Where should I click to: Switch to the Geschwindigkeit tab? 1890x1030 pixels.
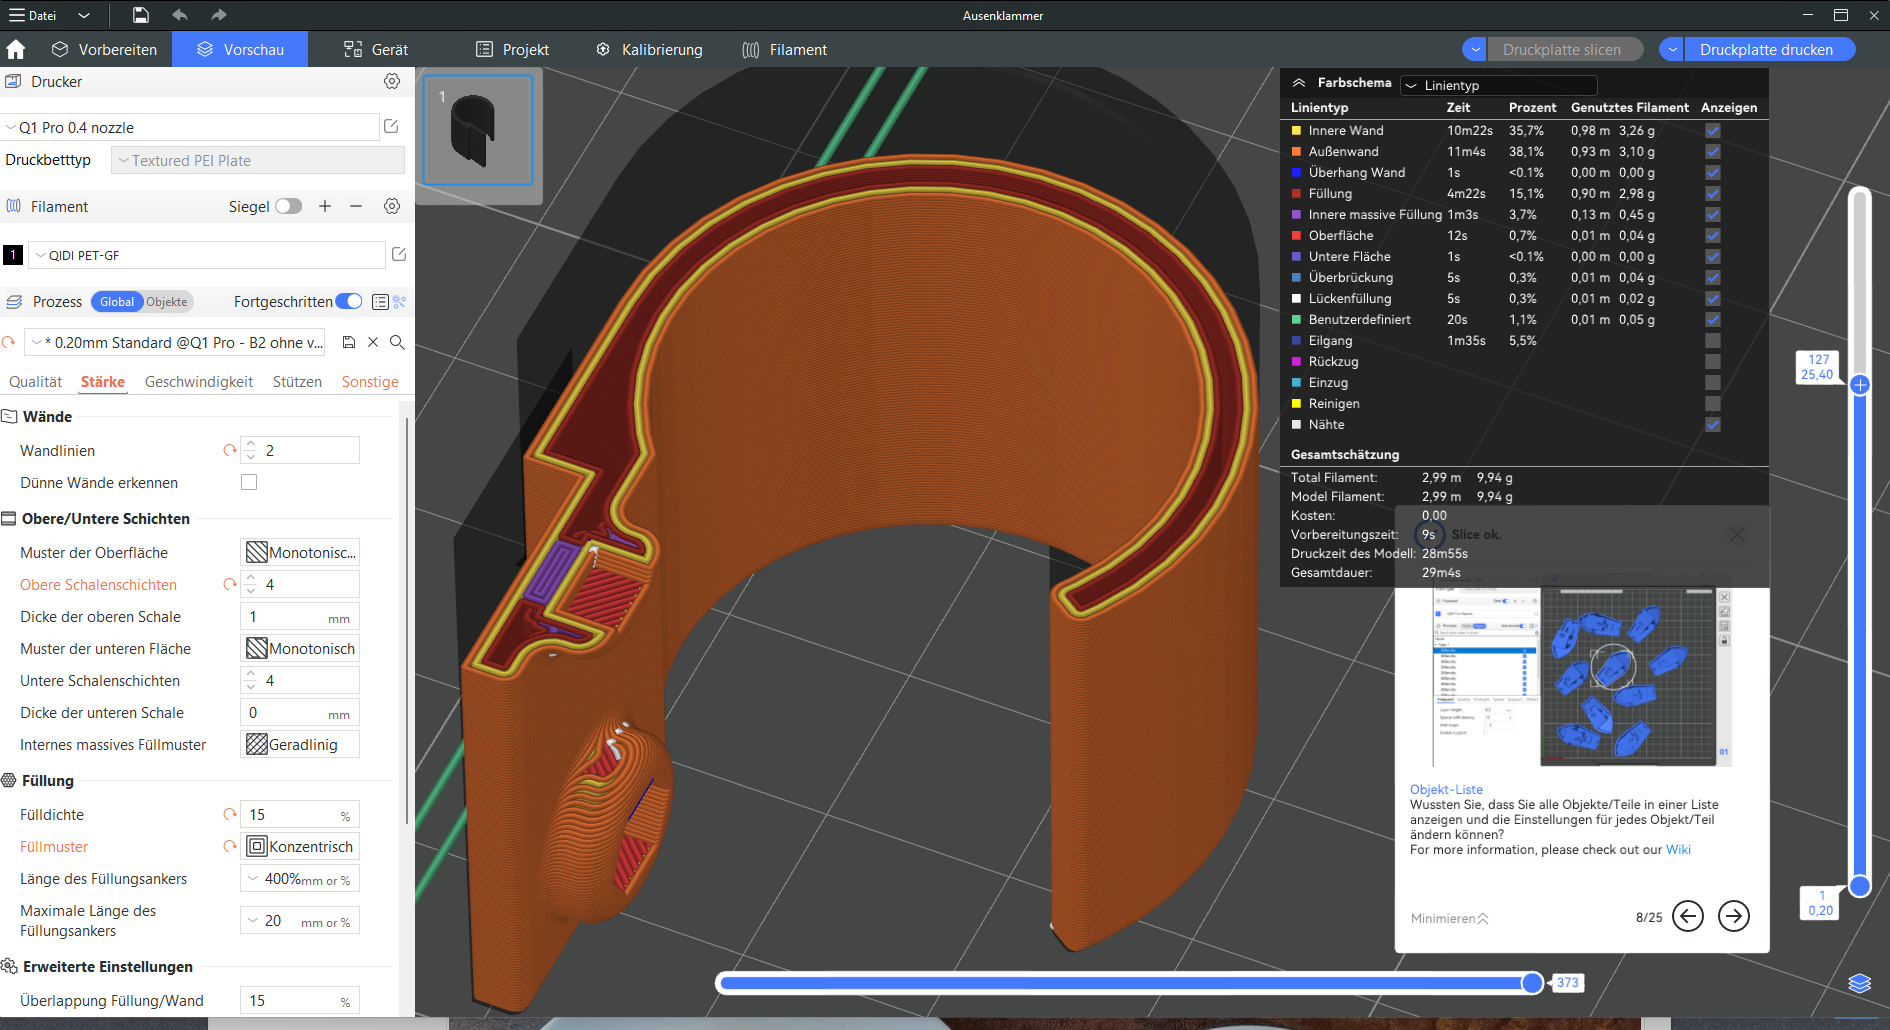[198, 382]
